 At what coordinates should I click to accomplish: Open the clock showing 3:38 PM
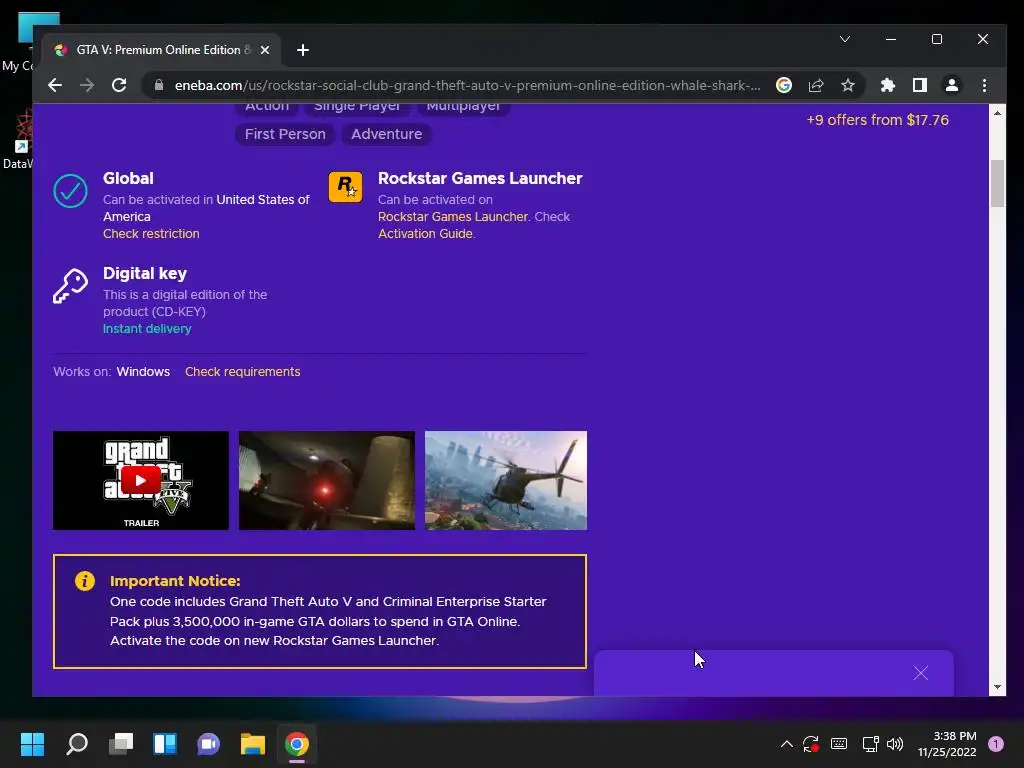(947, 744)
